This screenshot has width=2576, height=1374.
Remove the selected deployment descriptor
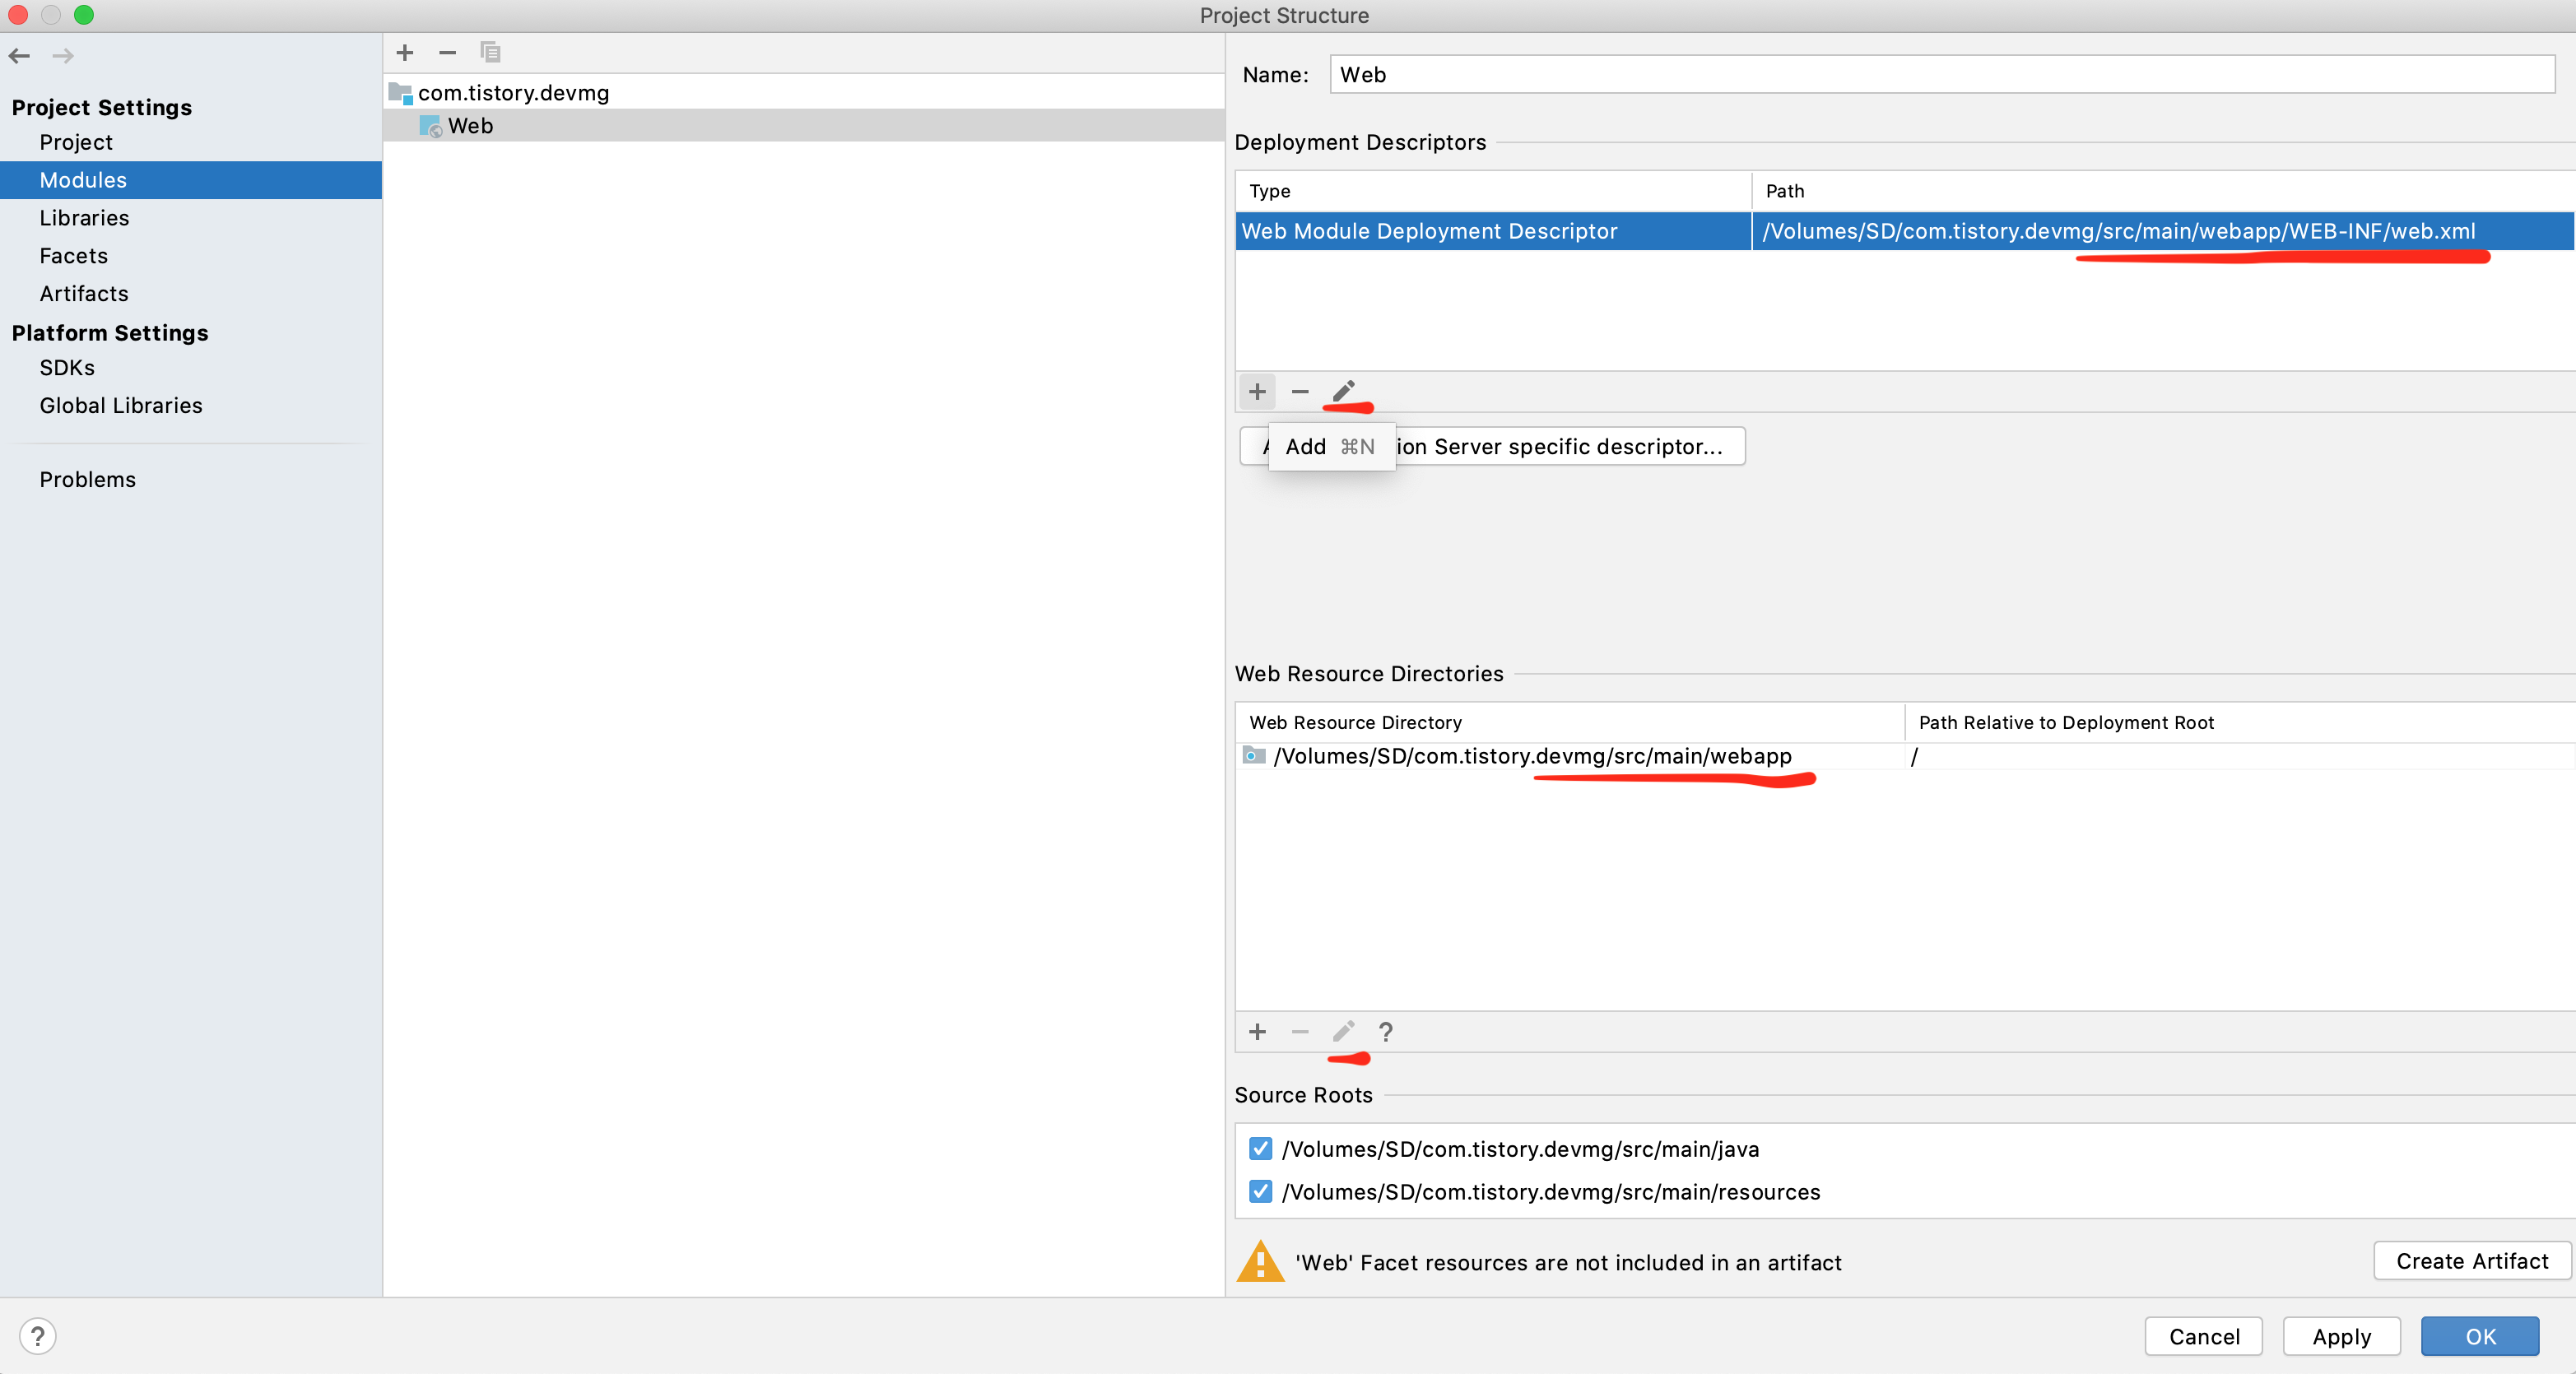pos(1300,392)
